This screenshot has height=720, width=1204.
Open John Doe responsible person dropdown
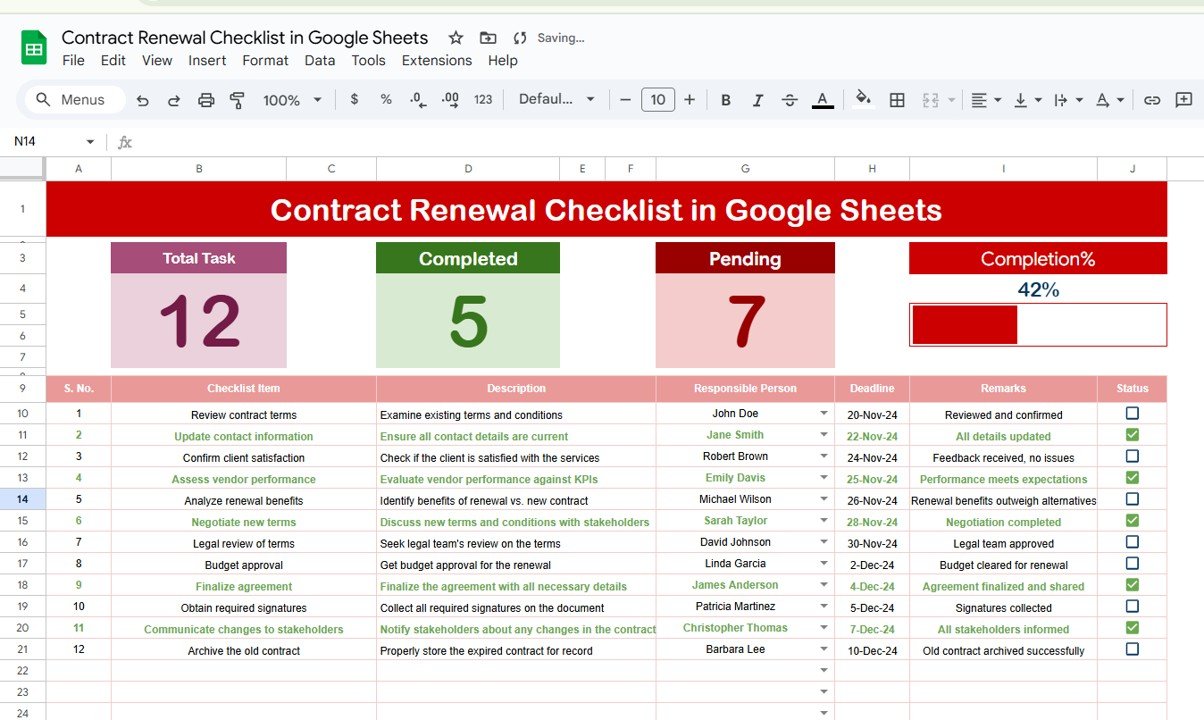(x=824, y=413)
